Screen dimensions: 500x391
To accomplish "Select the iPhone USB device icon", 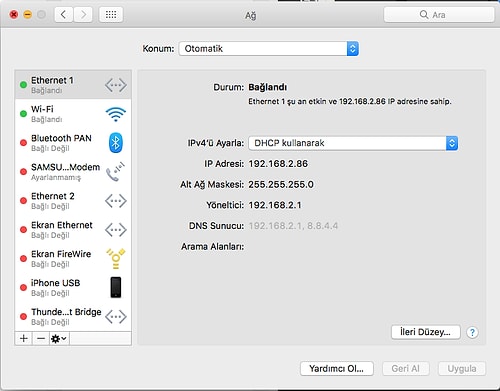I will [116, 287].
